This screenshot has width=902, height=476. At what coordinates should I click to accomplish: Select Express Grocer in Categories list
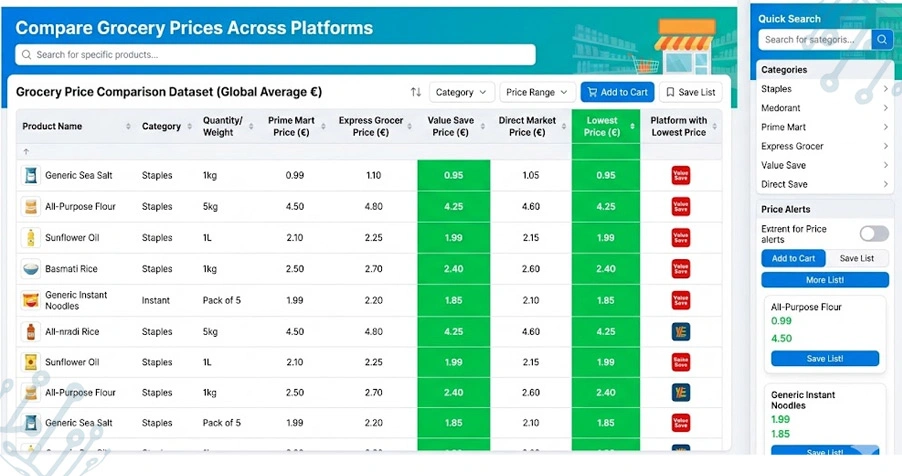click(792, 146)
